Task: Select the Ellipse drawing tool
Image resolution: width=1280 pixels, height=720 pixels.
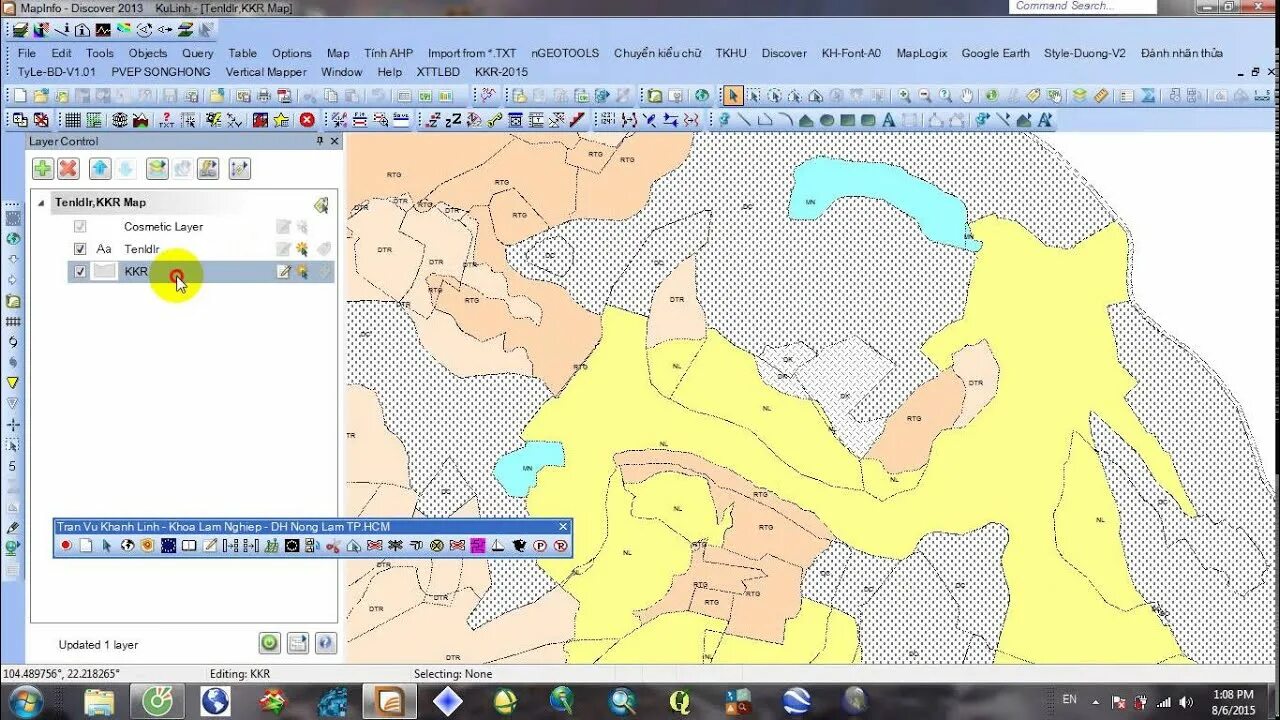Action: pyautogui.click(x=826, y=120)
